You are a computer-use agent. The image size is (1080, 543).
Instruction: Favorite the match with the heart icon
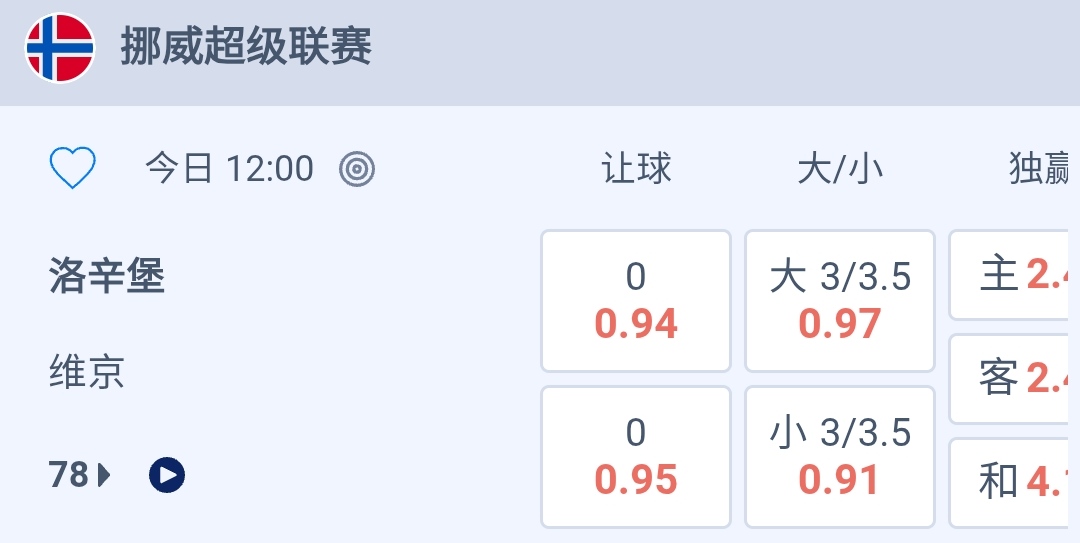tap(73, 169)
